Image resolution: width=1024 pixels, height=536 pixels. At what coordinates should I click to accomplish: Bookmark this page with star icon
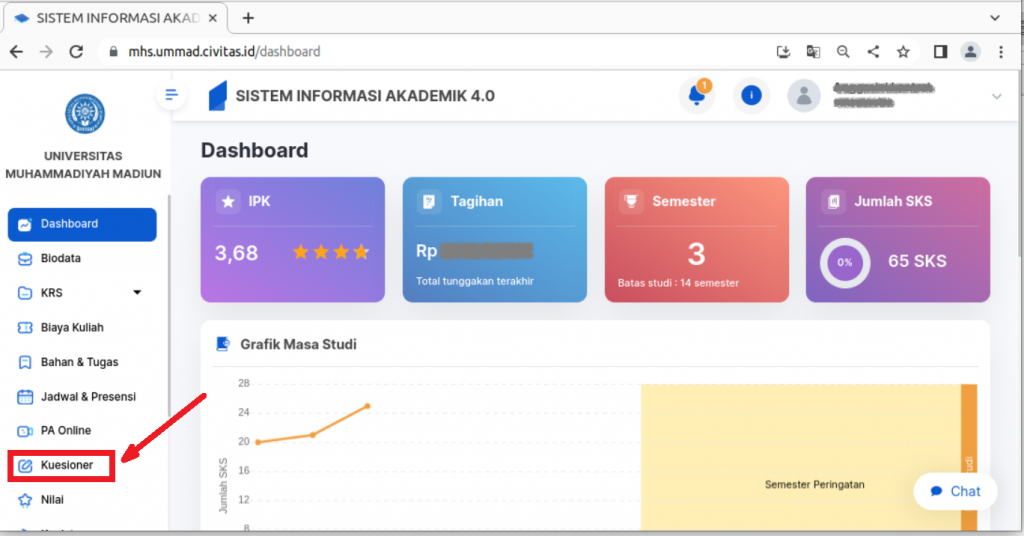pos(903,51)
